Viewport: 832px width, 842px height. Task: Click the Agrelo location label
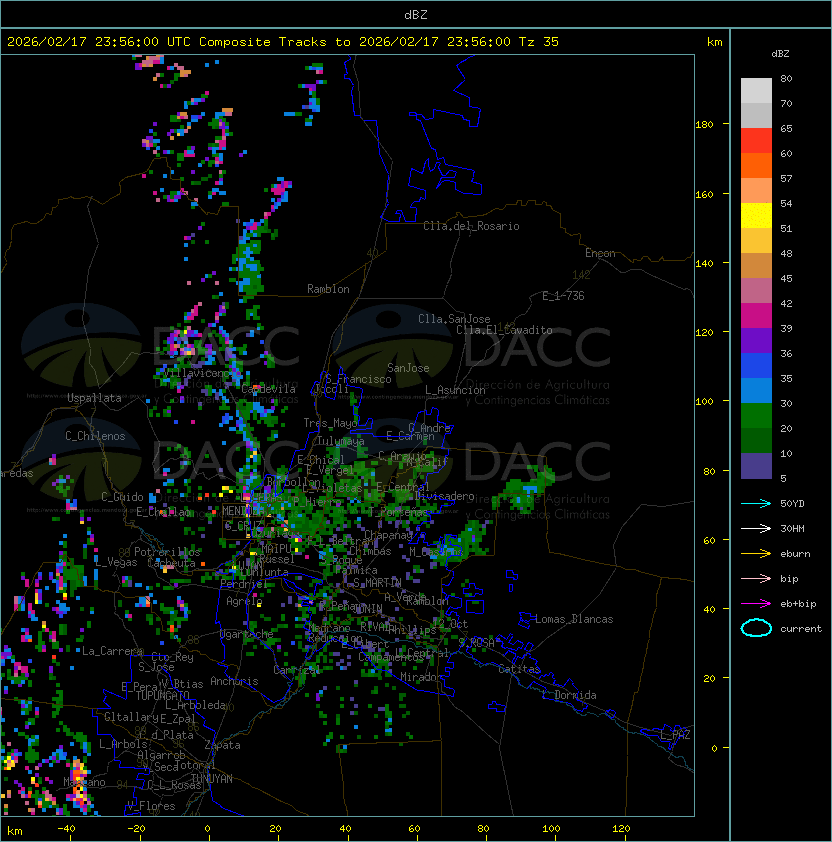pyautogui.click(x=244, y=601)
